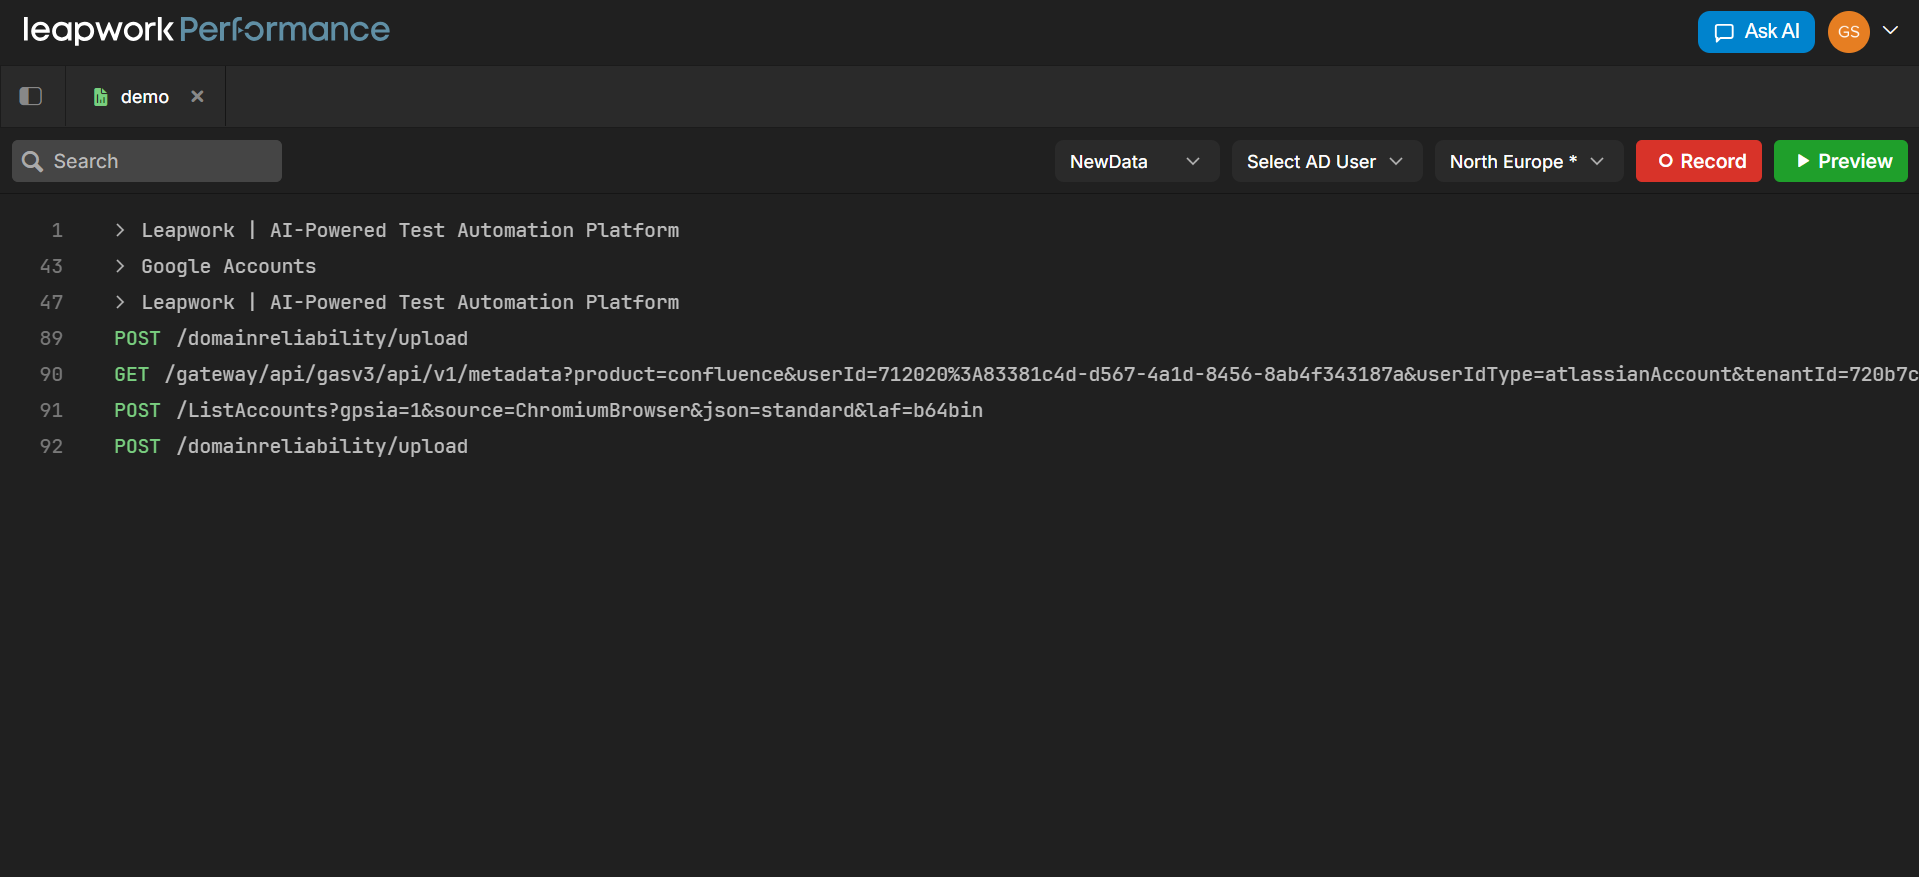
Task: Expand the Google Accounts group
Action: pyautogui.click(x=120, y=266)
